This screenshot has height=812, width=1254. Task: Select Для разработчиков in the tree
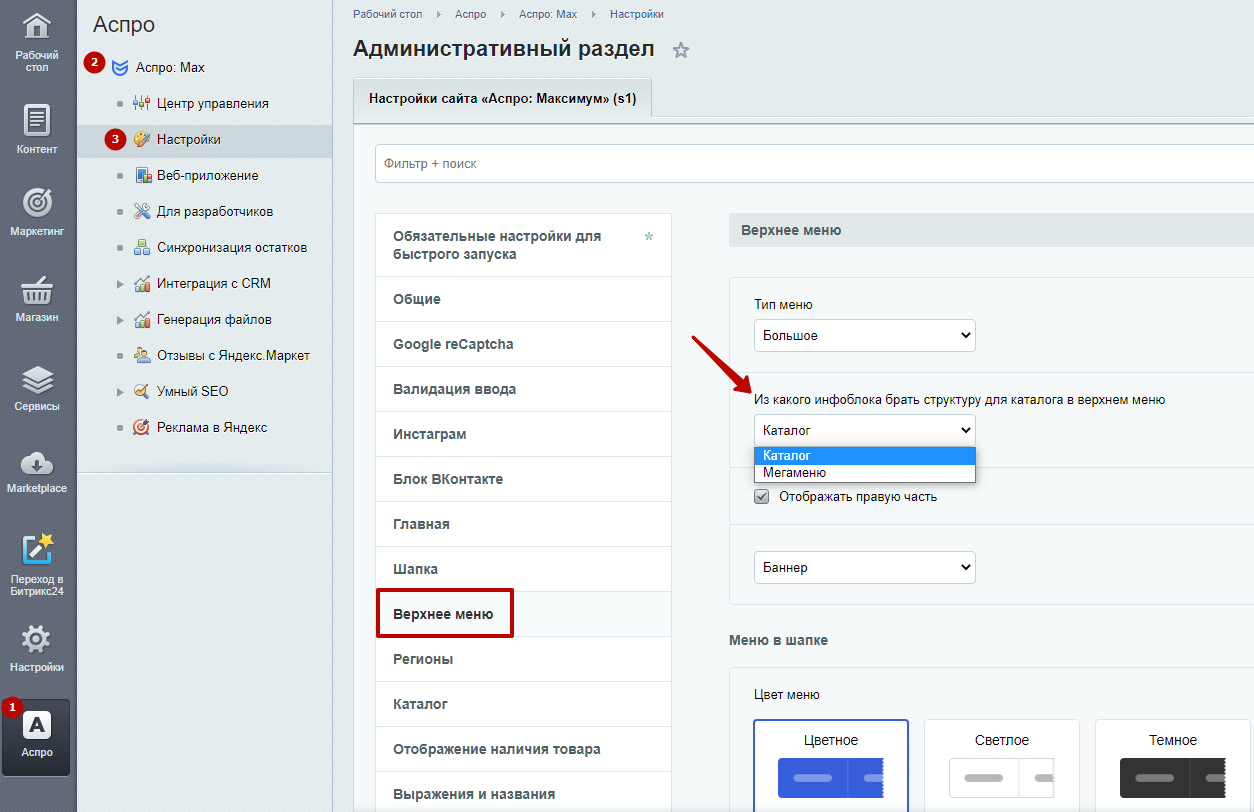(x=215, y=211)
